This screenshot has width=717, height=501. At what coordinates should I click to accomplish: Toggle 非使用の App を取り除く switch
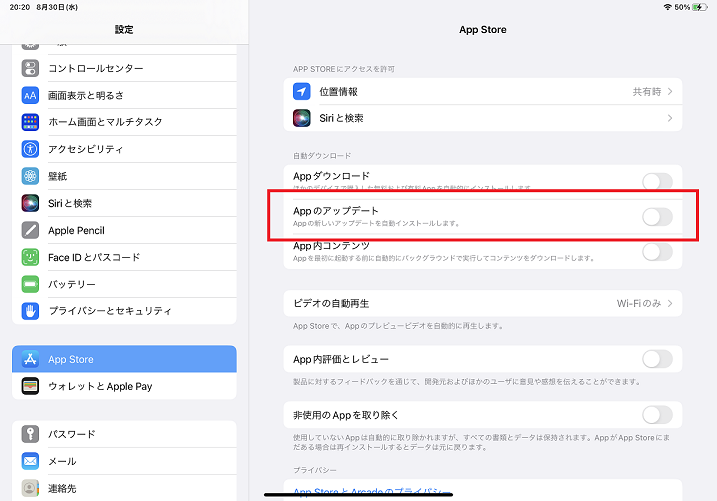[657, 415]
